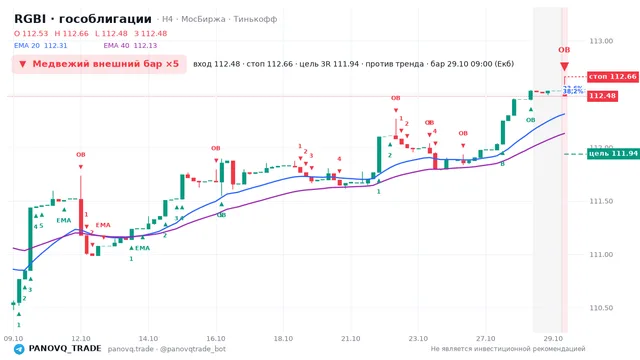Click the '27.10' date axis label
This screenshot has height=360, width=640.
coord(485,339)
